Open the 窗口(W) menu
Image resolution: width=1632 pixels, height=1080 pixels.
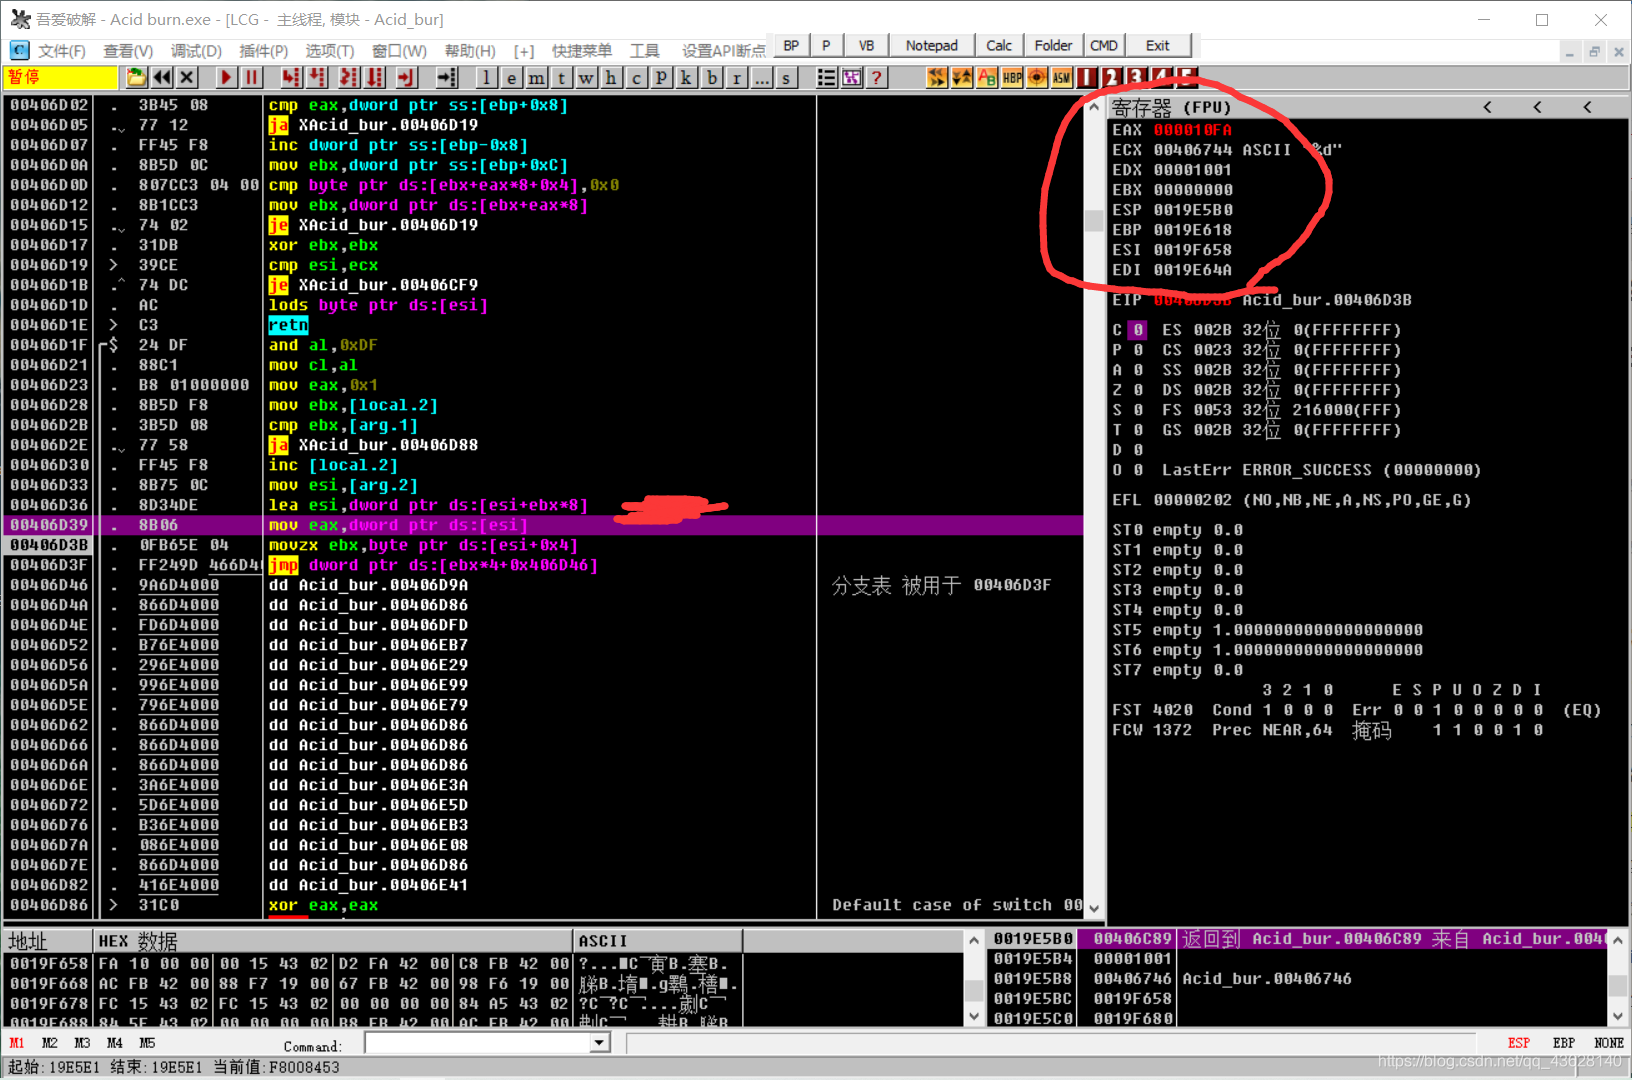[399, 51]
